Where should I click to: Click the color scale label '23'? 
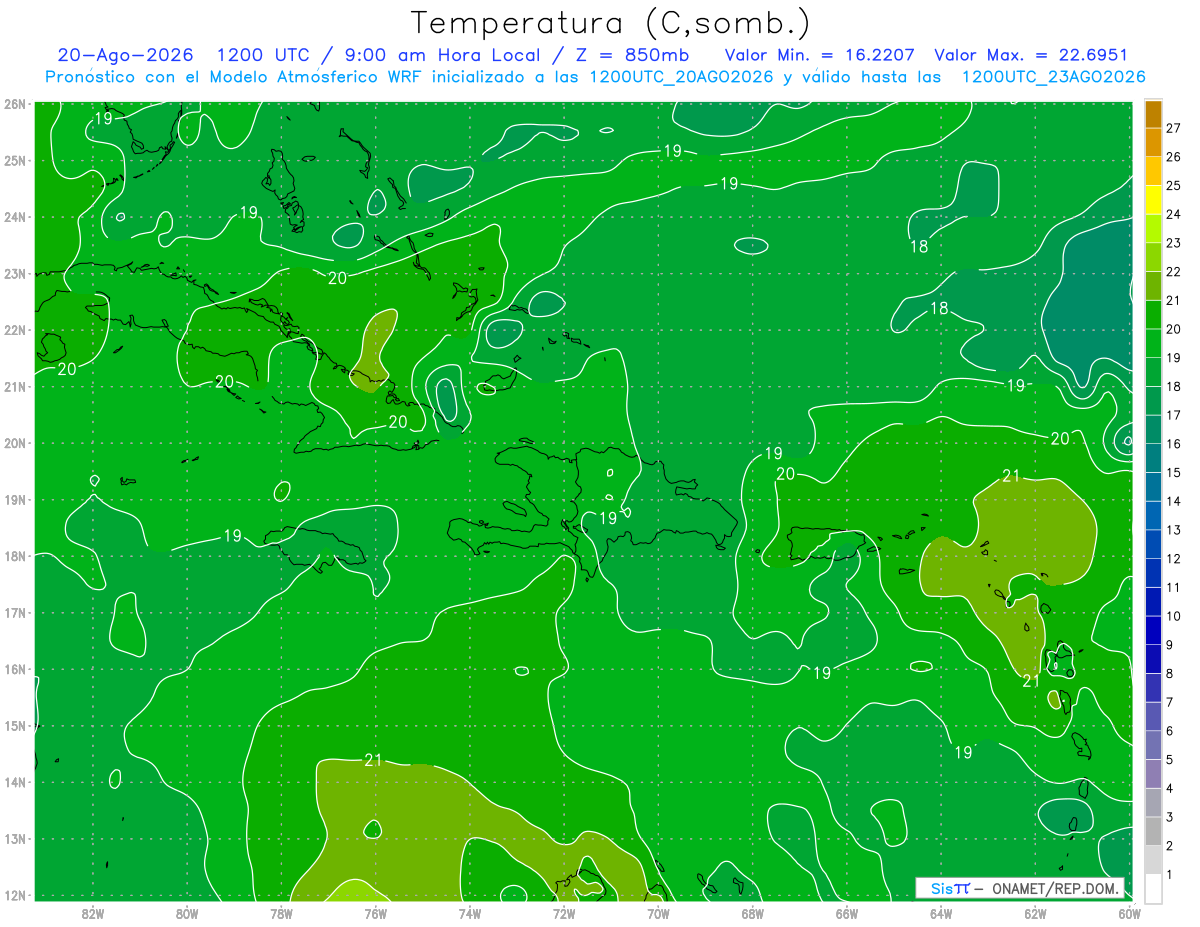(x=1173, y=243)
